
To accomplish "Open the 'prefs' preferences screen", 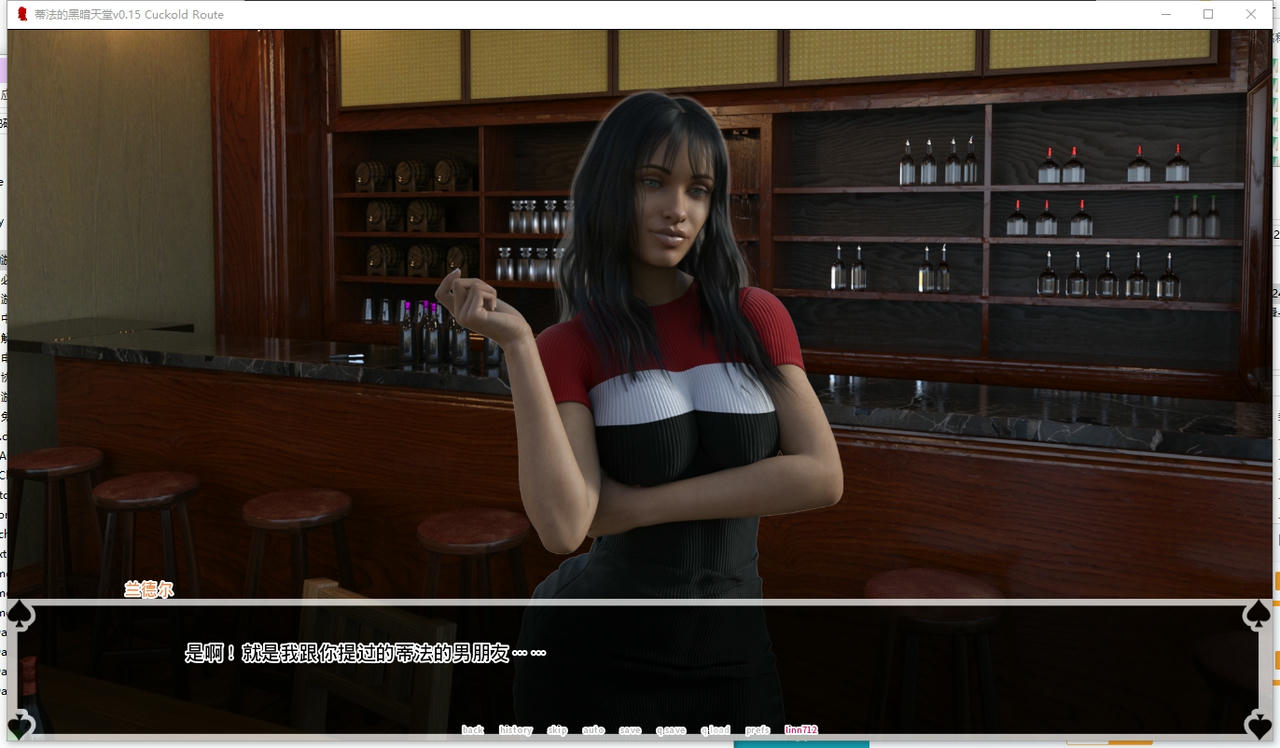I will point(755,730).
